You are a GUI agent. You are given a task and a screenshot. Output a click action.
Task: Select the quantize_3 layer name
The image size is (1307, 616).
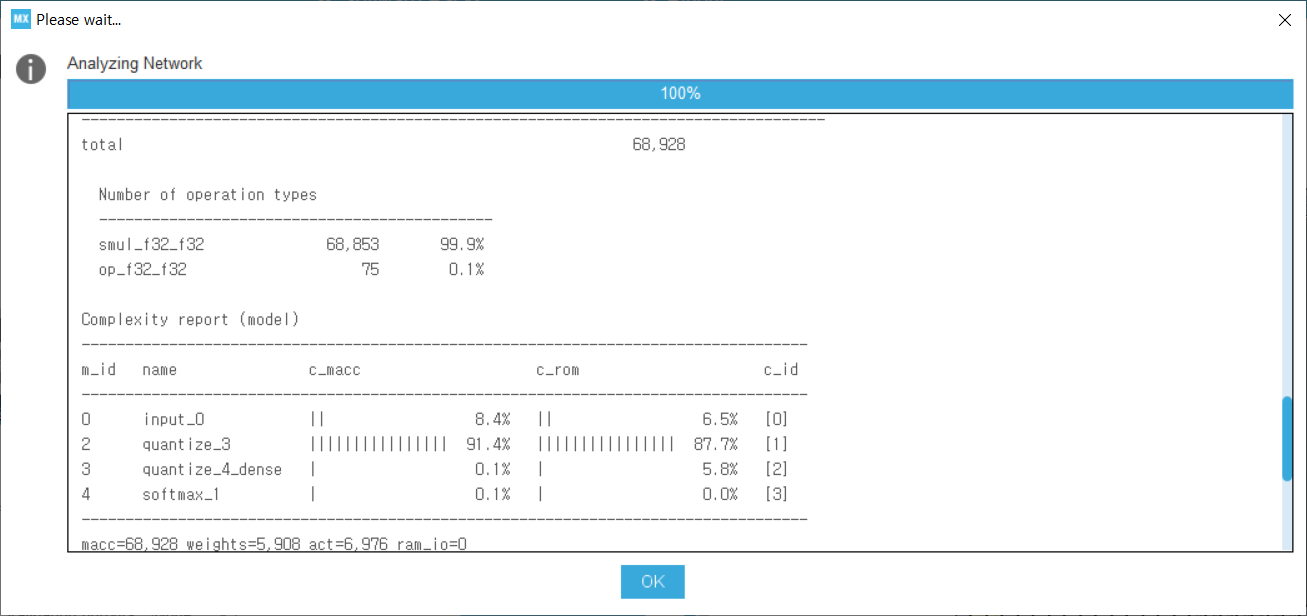(187, 445)
